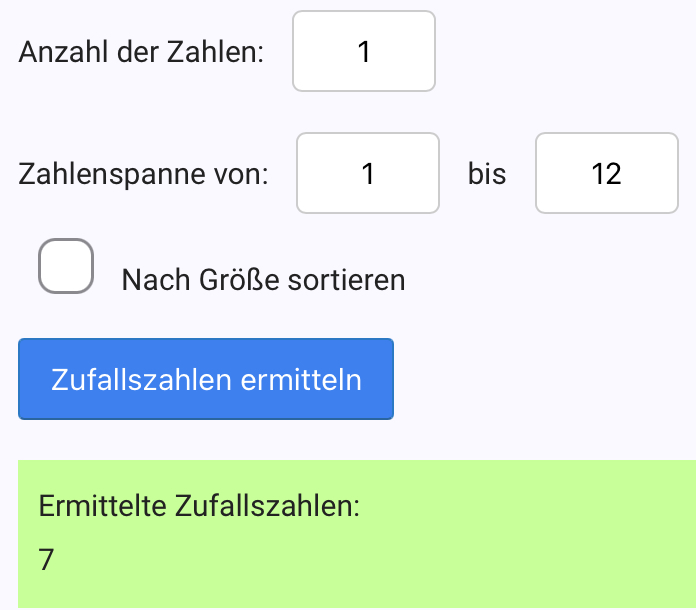The height and width of the screenshot is (610, 696).
Task: Toggle the sort-by-size checkbox box
Action: tap(66, 267)
